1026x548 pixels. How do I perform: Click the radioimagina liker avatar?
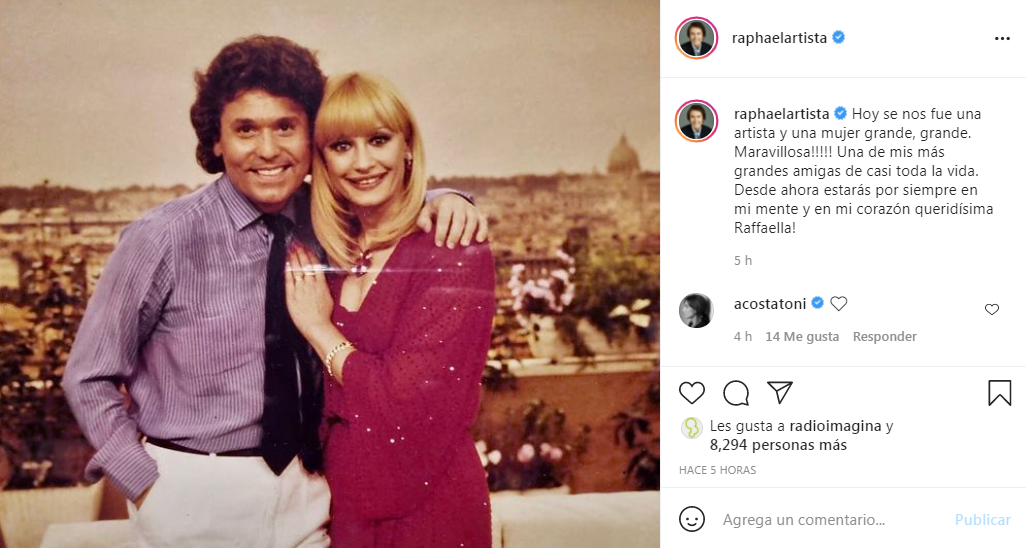[x=691, y=428]
